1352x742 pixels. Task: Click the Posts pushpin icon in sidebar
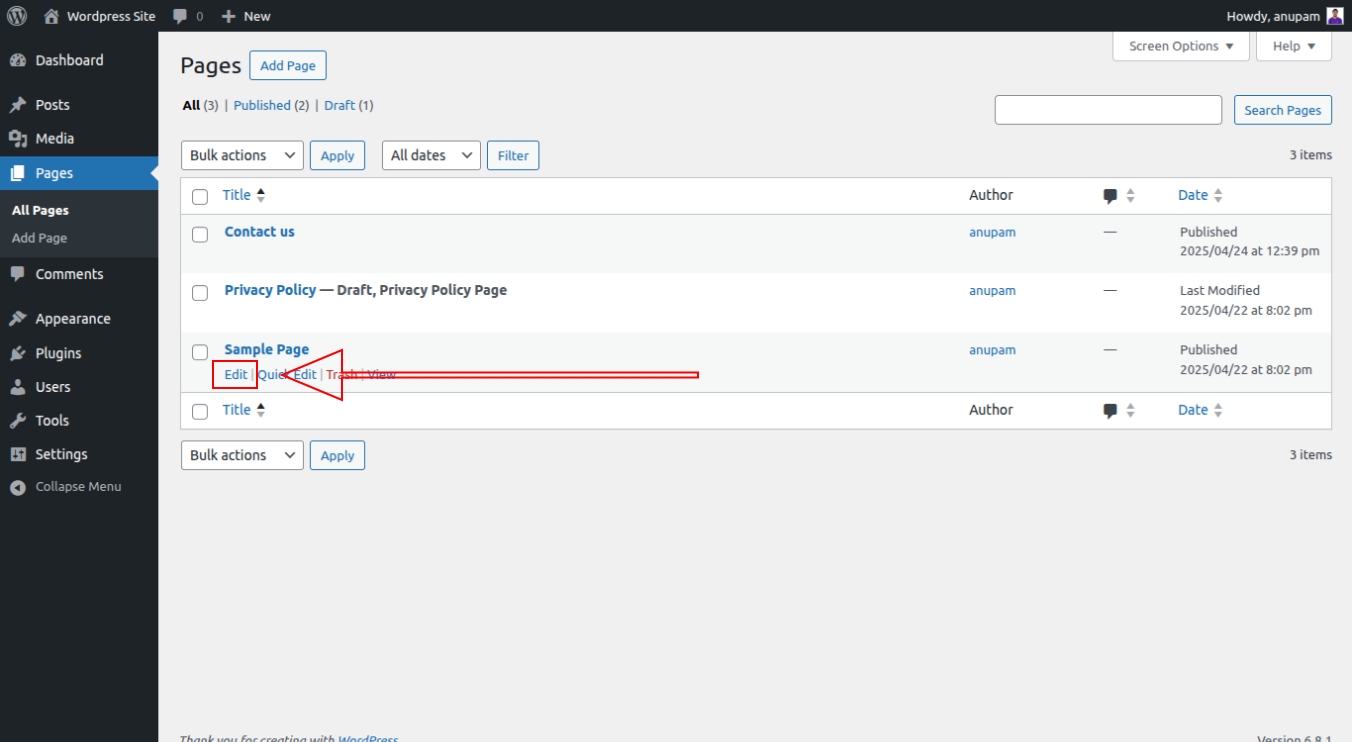pyautogui.click(x=17, y=105)
